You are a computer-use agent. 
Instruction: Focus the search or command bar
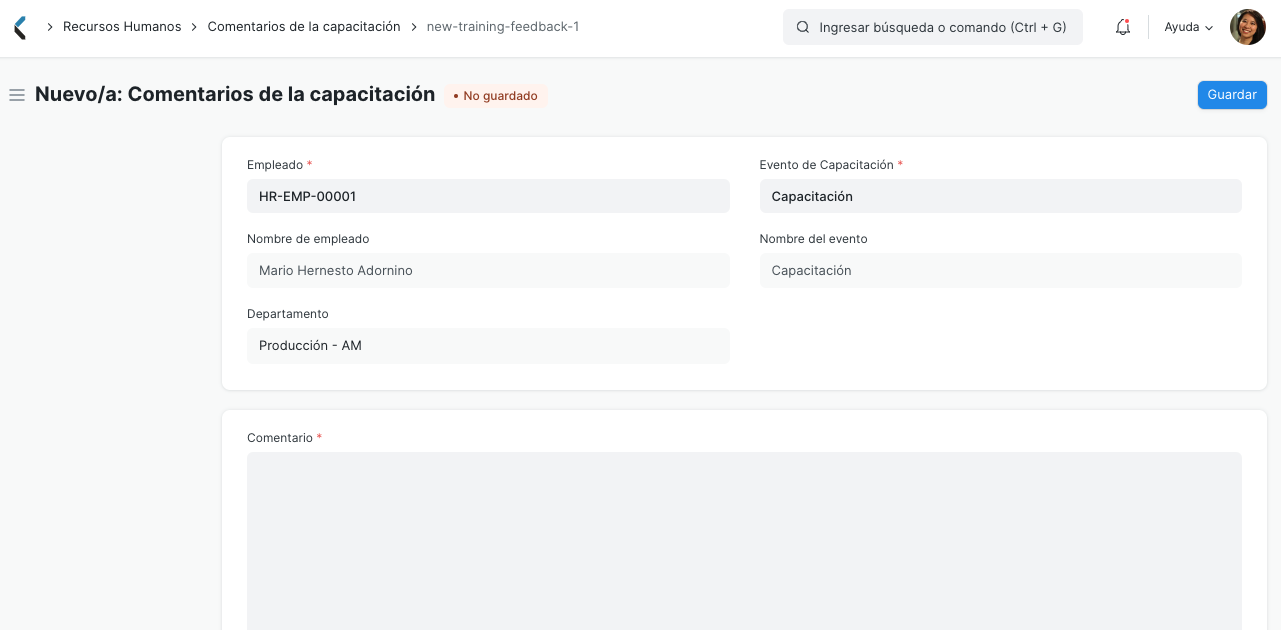(933, 28)
